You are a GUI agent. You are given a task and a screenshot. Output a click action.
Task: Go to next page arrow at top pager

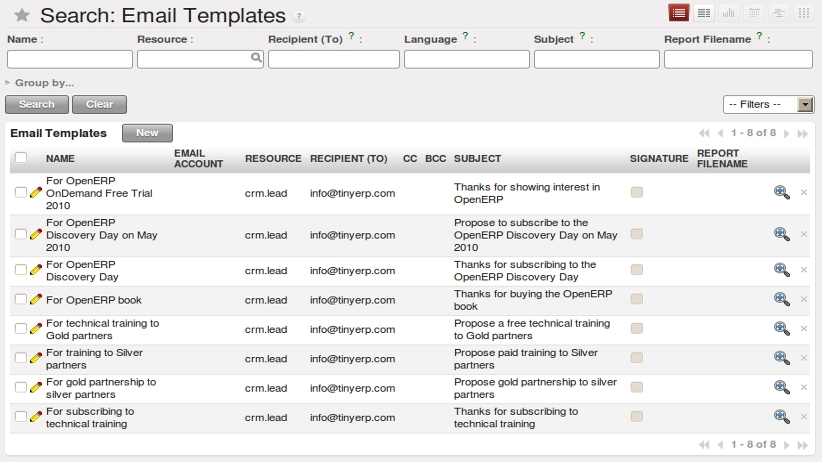coord(786,133)
